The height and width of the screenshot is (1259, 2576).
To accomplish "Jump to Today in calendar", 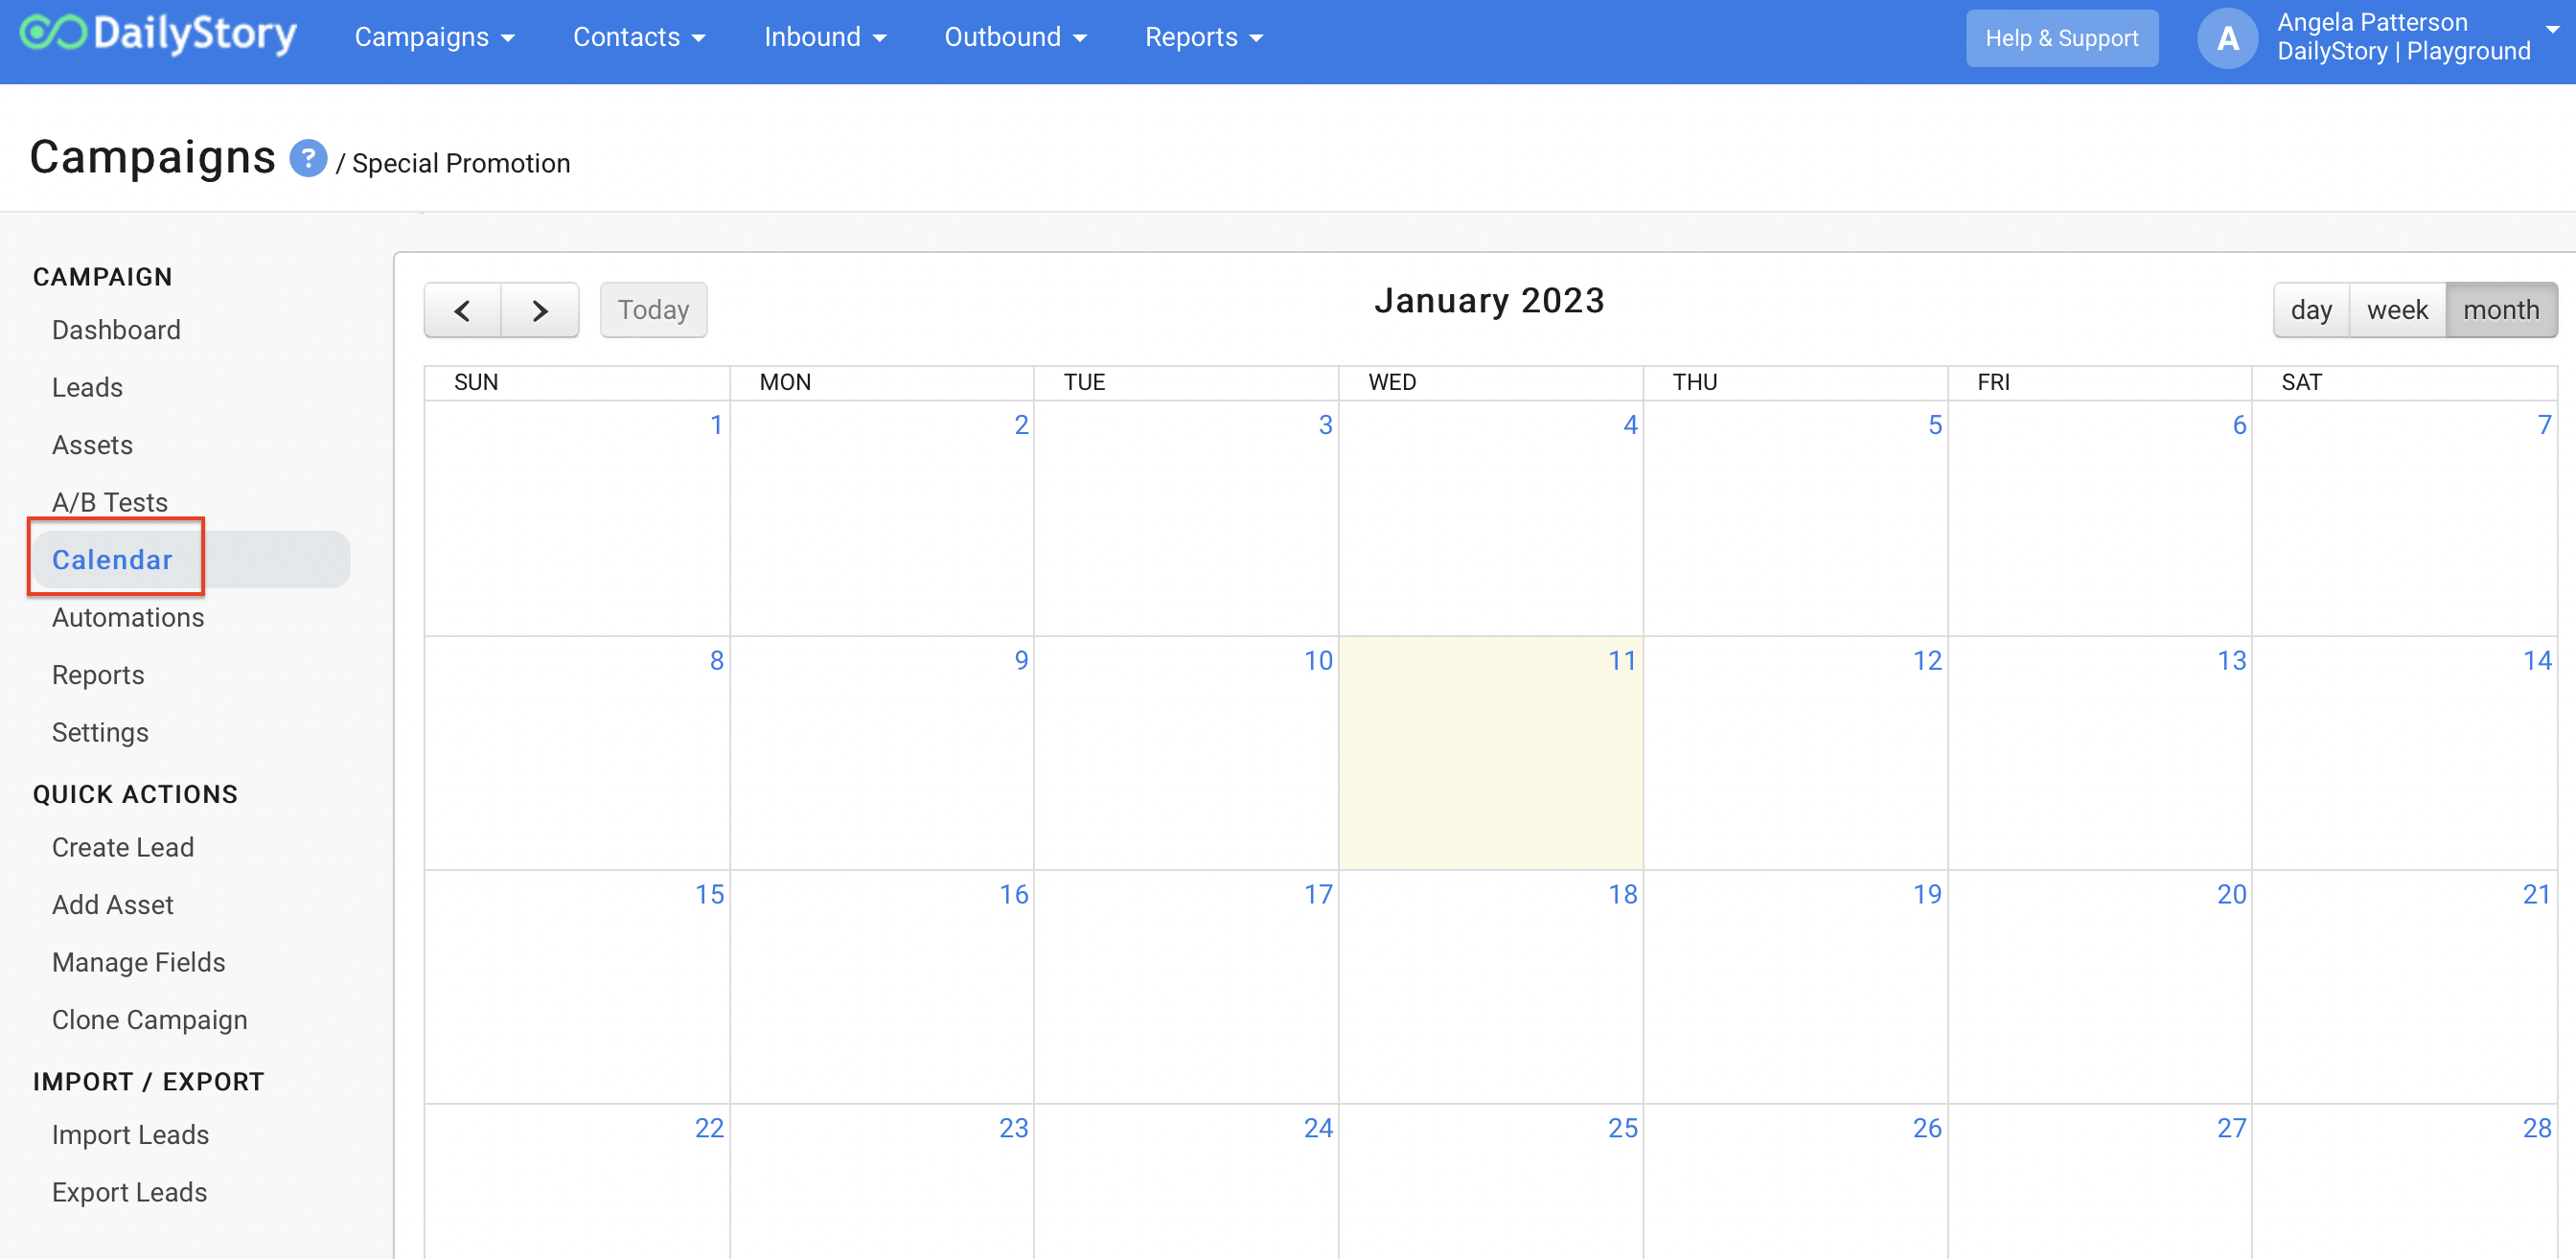I will pyautogui.click(x=653, y=310).
